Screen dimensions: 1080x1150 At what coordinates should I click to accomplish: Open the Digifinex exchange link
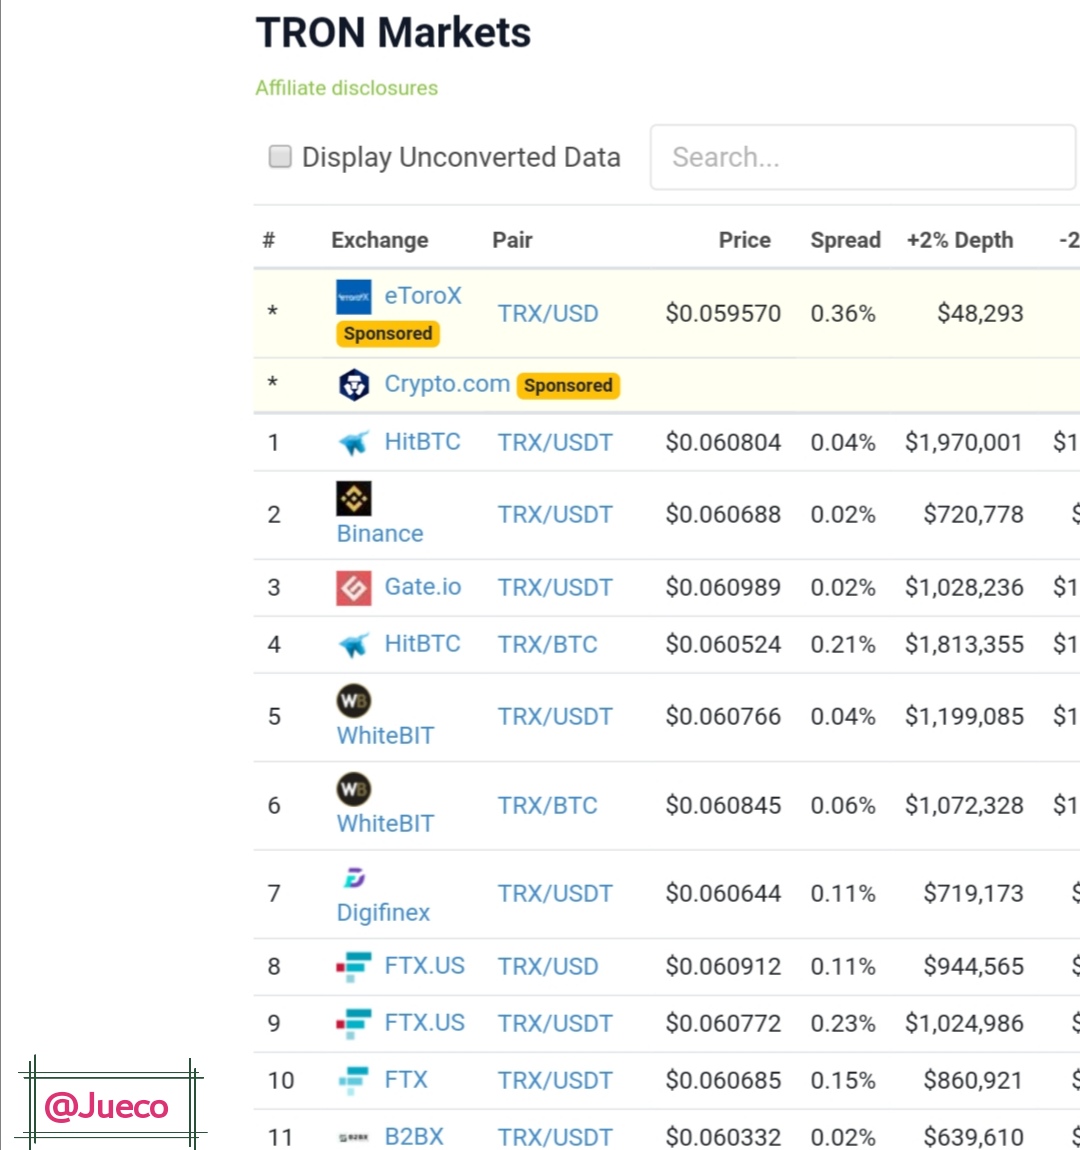click(383, 912)
